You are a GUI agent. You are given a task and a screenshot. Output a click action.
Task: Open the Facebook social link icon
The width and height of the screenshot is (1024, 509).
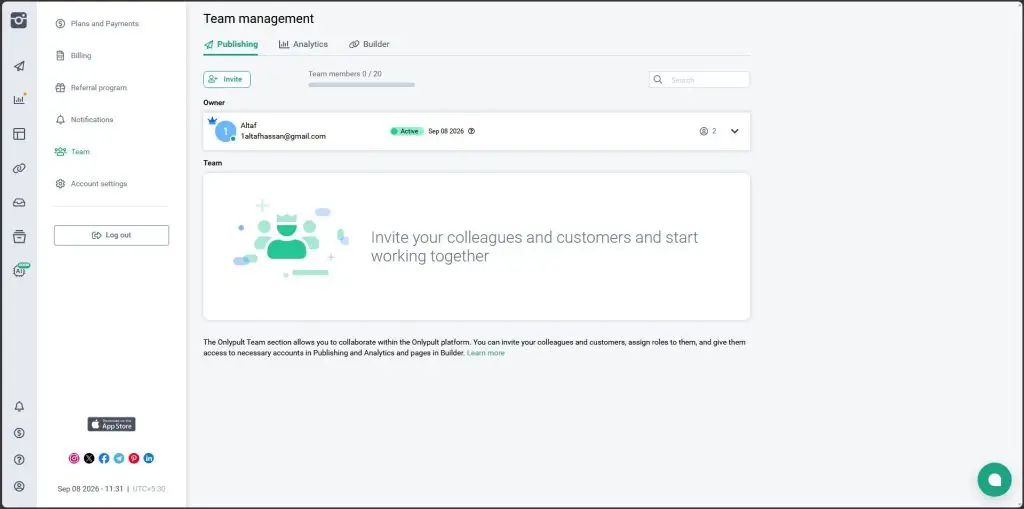[104, 458]
